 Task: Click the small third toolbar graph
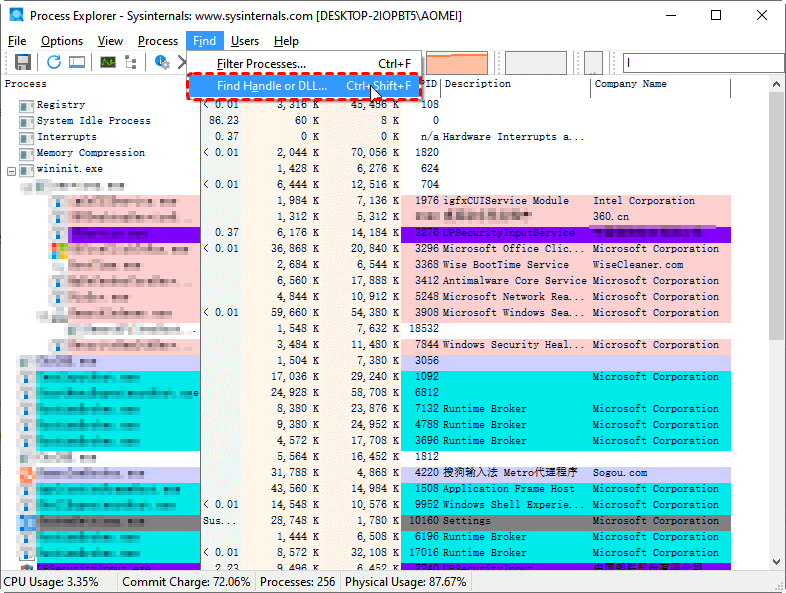[x=594, y=63]
